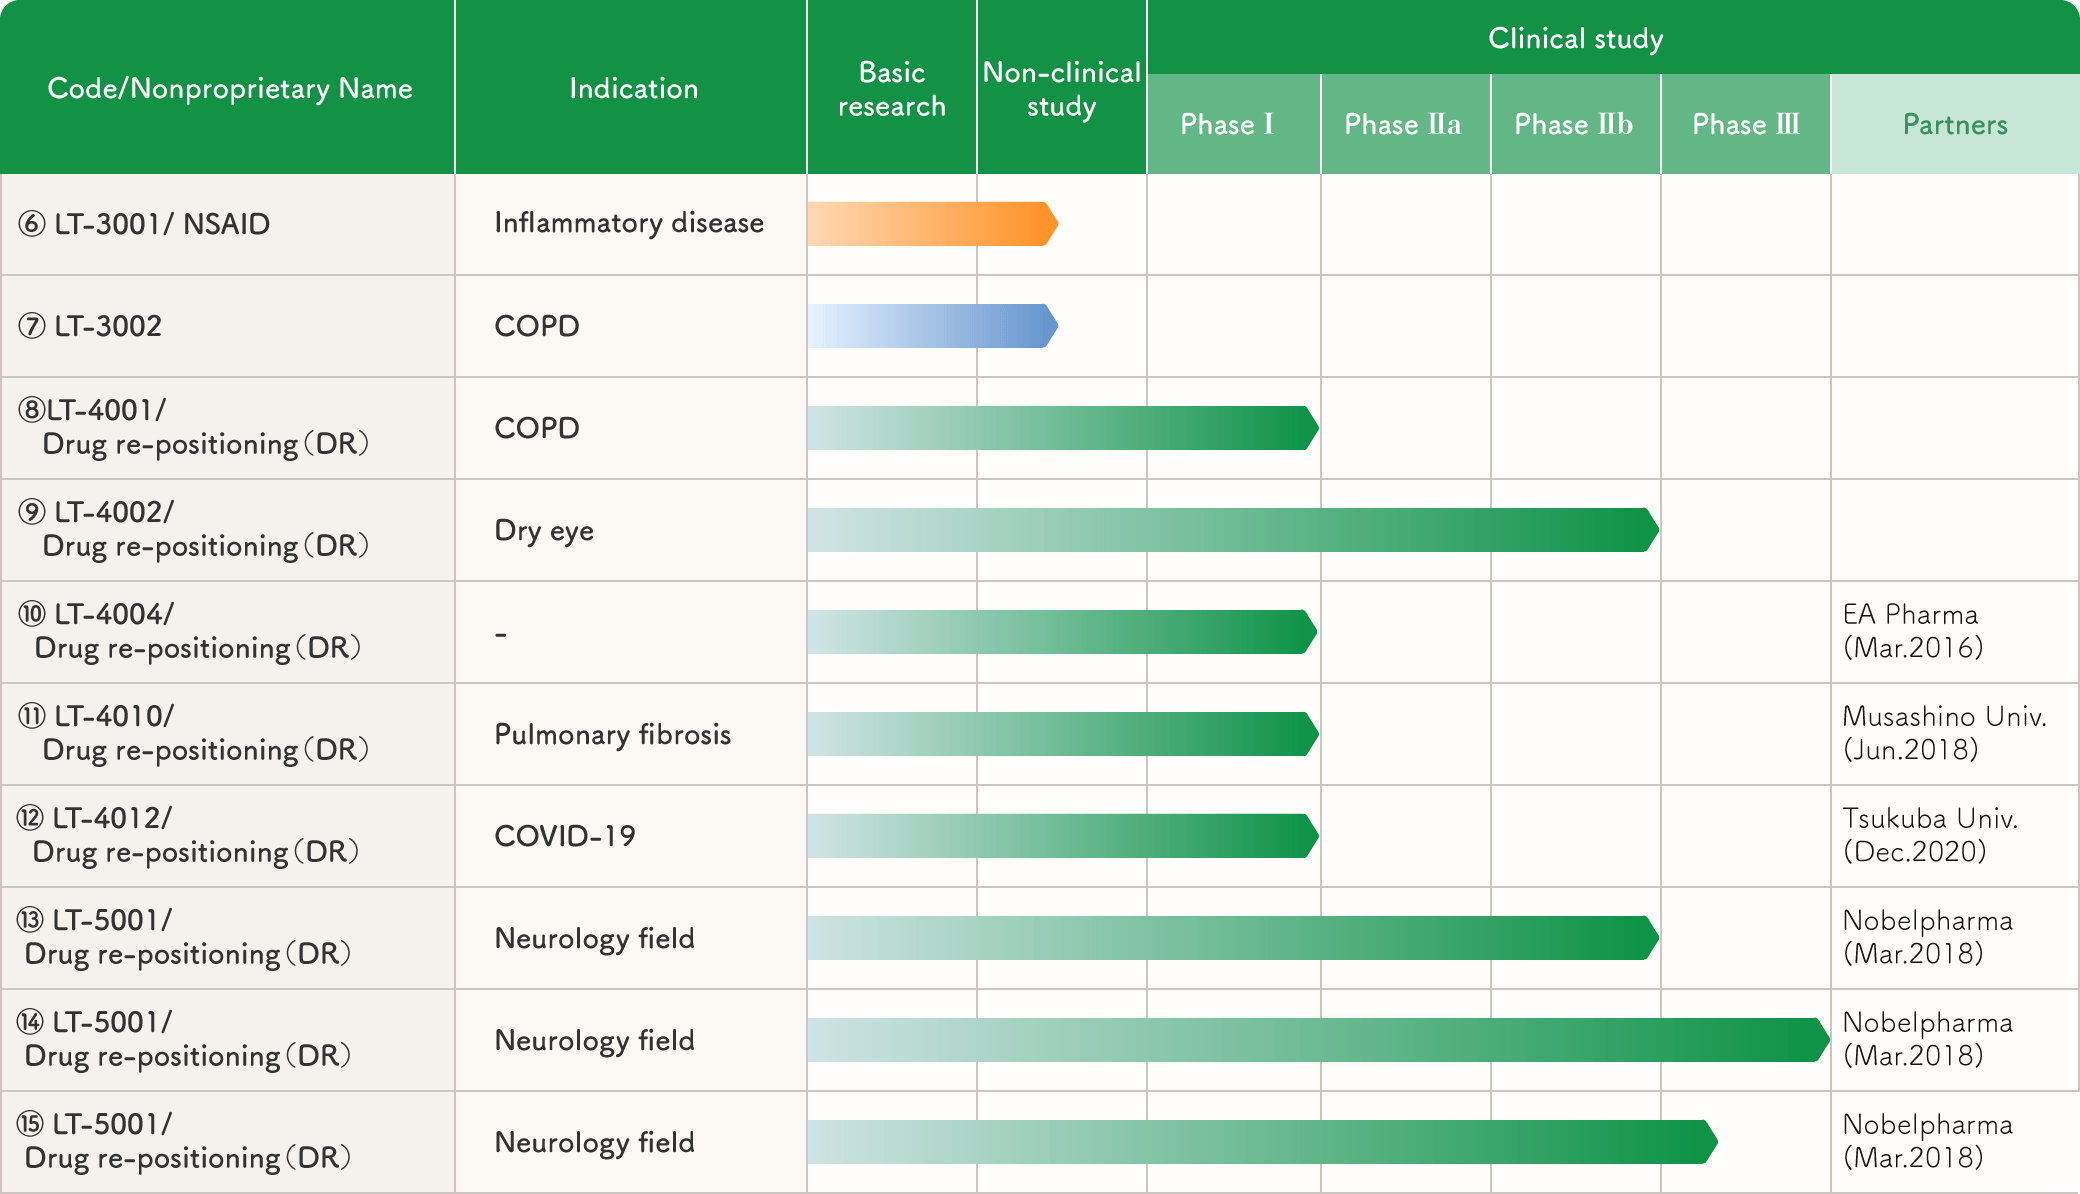Click the LT-4004 progress bar
Viewport: 2080px width, 1194px height.
(x=1062, y=632)
